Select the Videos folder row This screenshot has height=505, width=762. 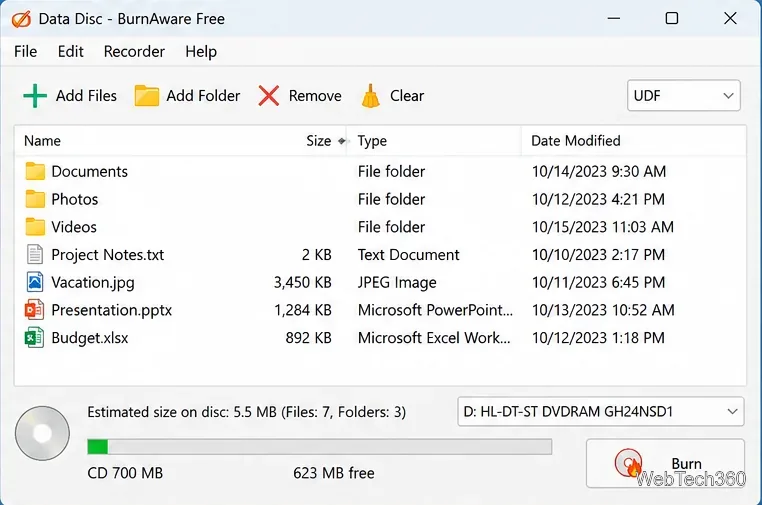pos(380,227)
